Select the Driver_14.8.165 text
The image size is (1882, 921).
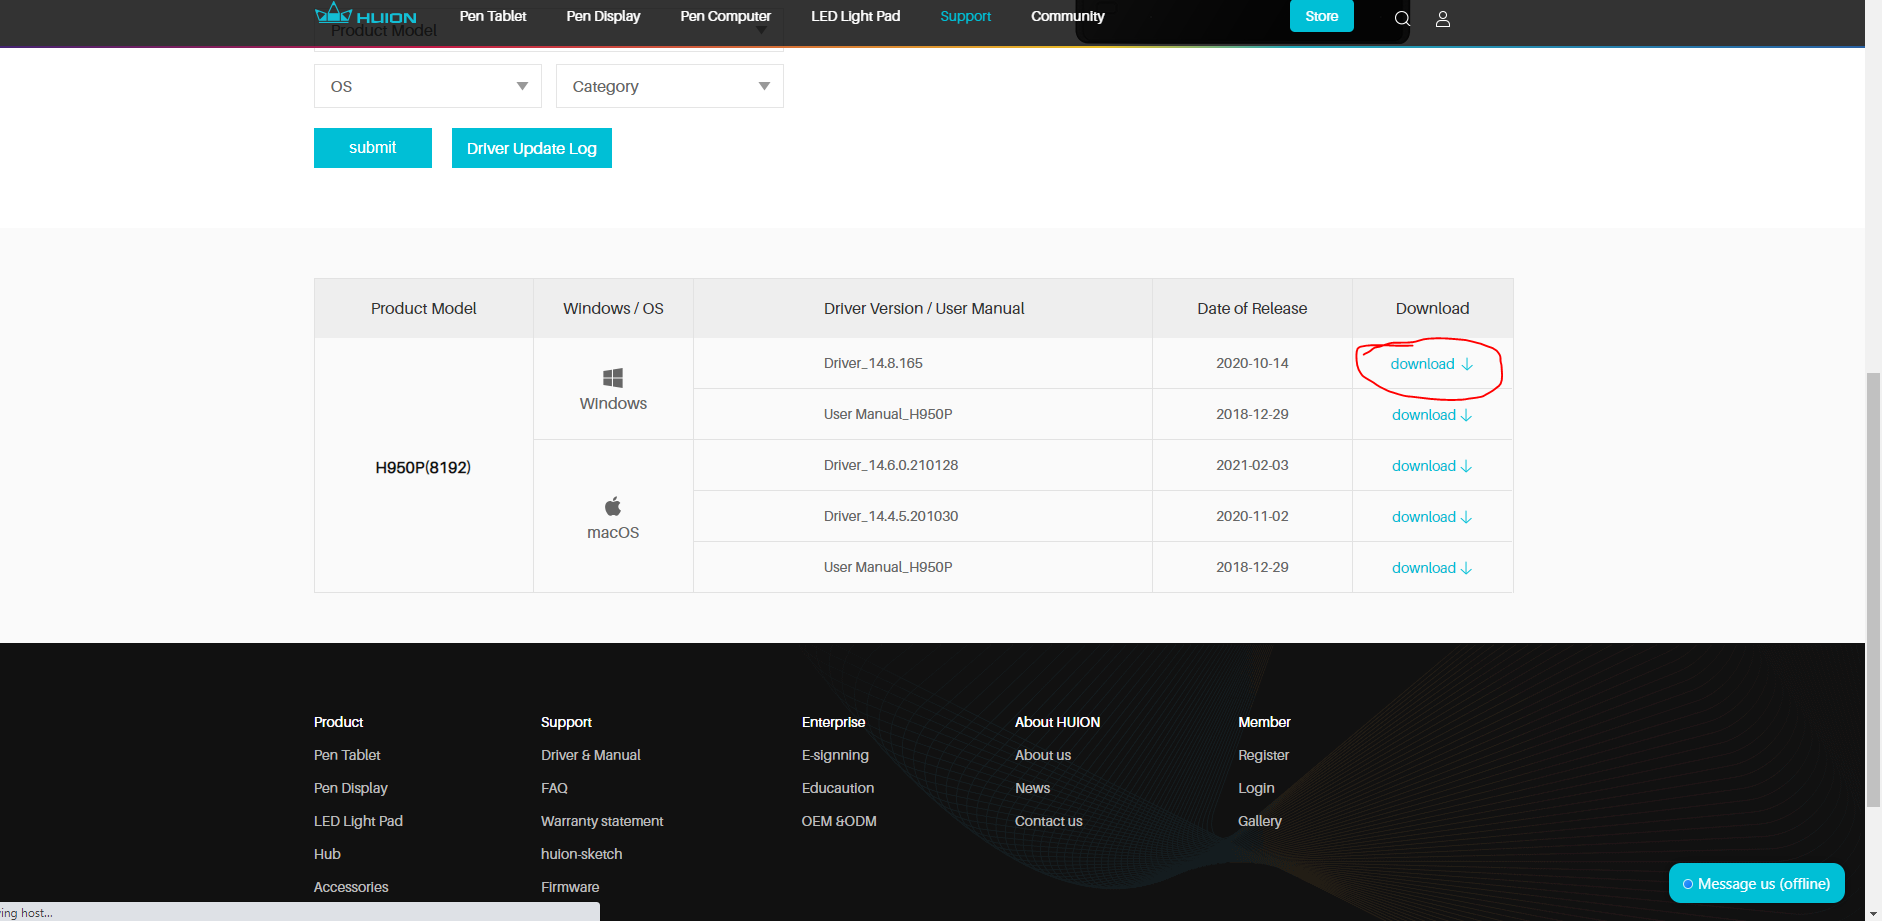[x=873, y=363]
